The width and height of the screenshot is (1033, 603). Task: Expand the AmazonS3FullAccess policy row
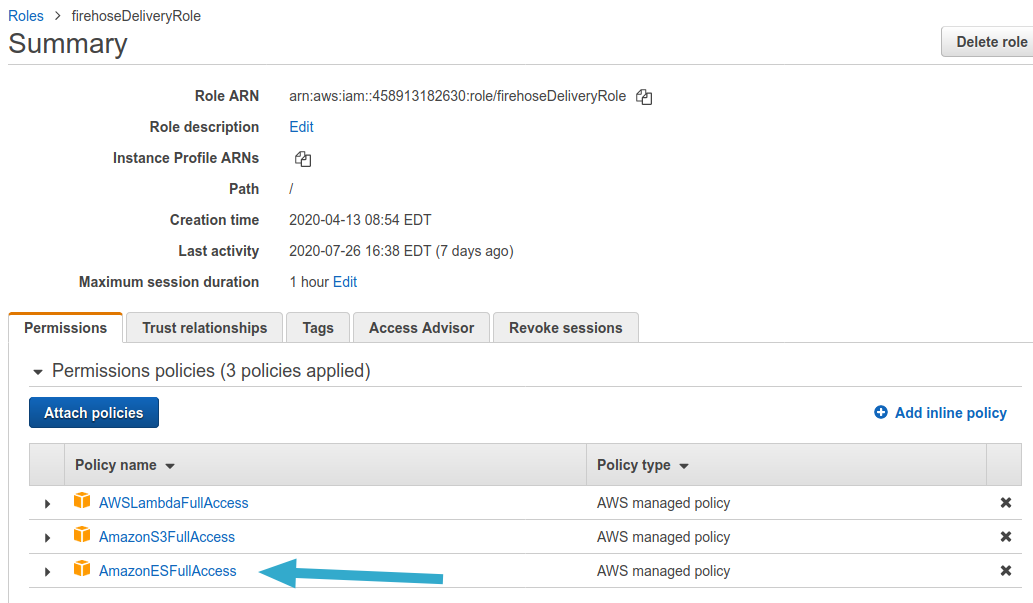(x=47, y=538)
